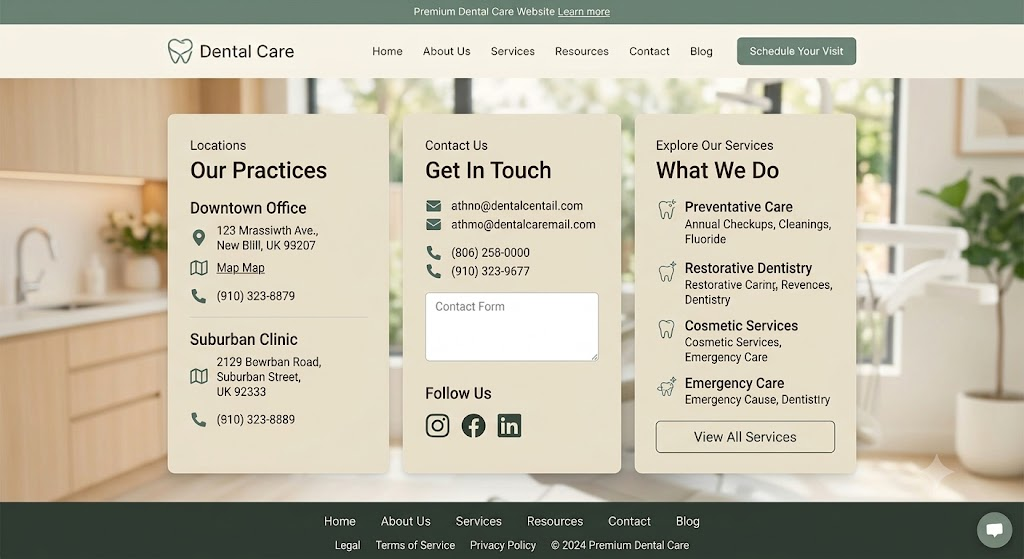1024x559 pixels.
Task: Open Resources in the footer
Action: tap(555, 521)
